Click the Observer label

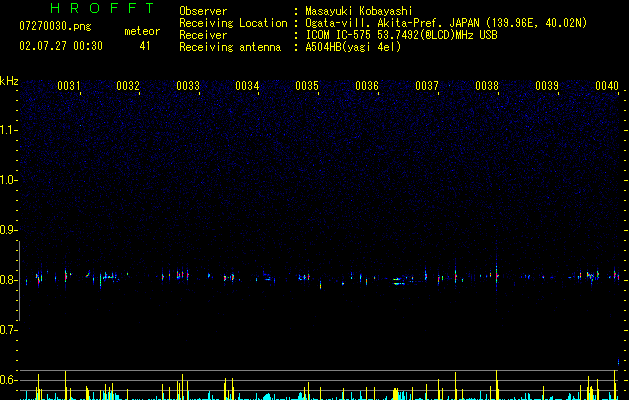[x=203, y=11]
